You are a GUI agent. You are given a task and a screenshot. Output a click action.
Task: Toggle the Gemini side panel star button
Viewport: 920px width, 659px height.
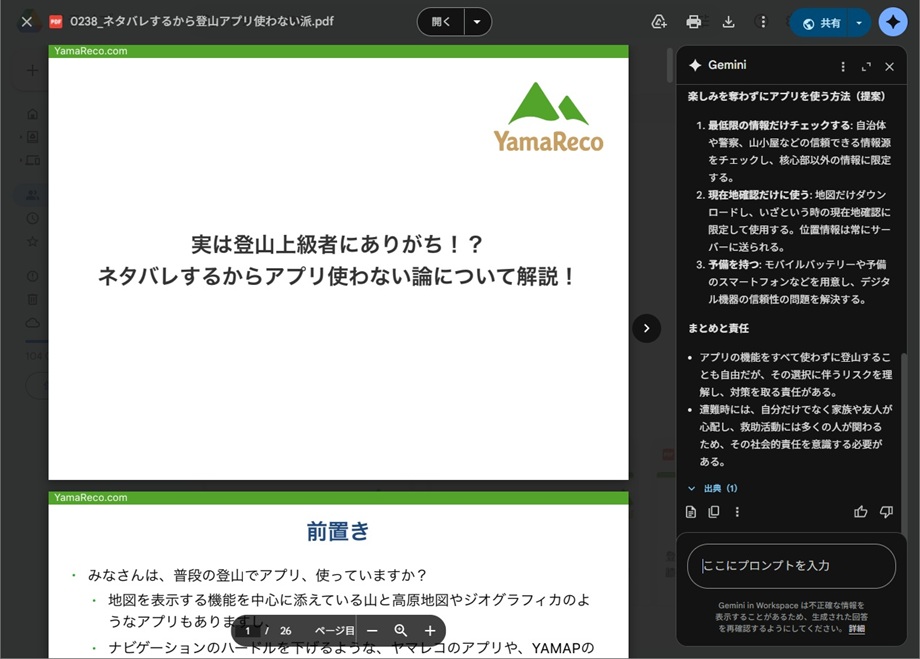click(893, 22)
